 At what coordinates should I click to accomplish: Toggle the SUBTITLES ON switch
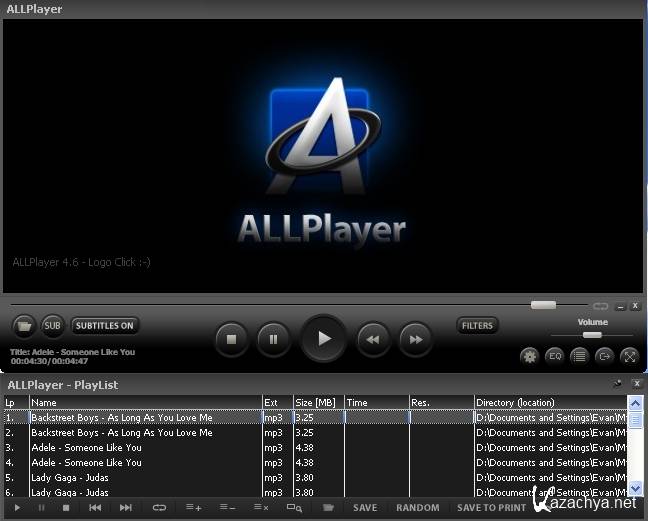tap(105, 326)
